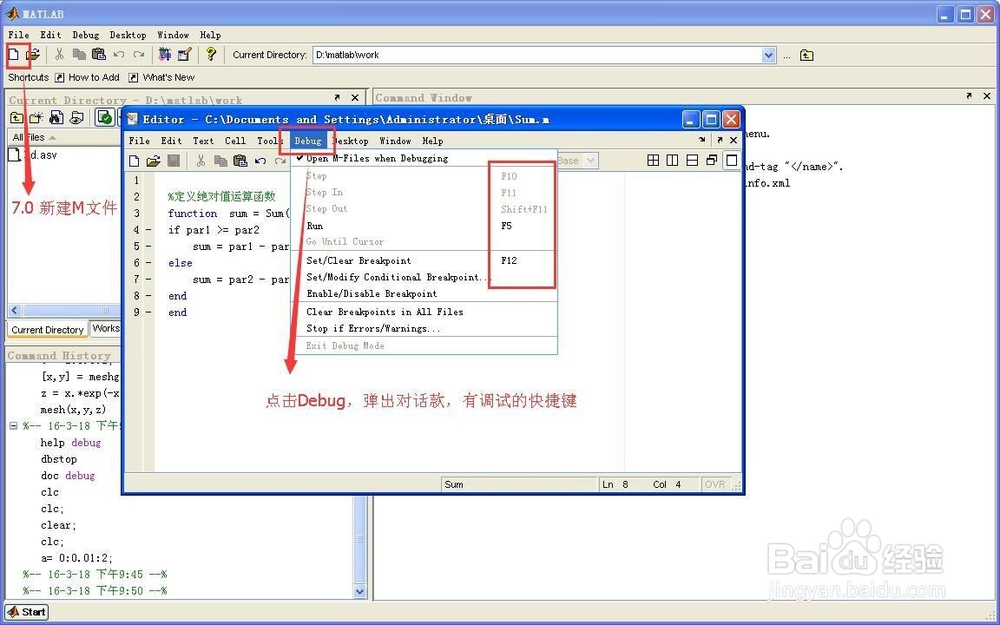Choose Run from Debug menu

pos(424,226)
